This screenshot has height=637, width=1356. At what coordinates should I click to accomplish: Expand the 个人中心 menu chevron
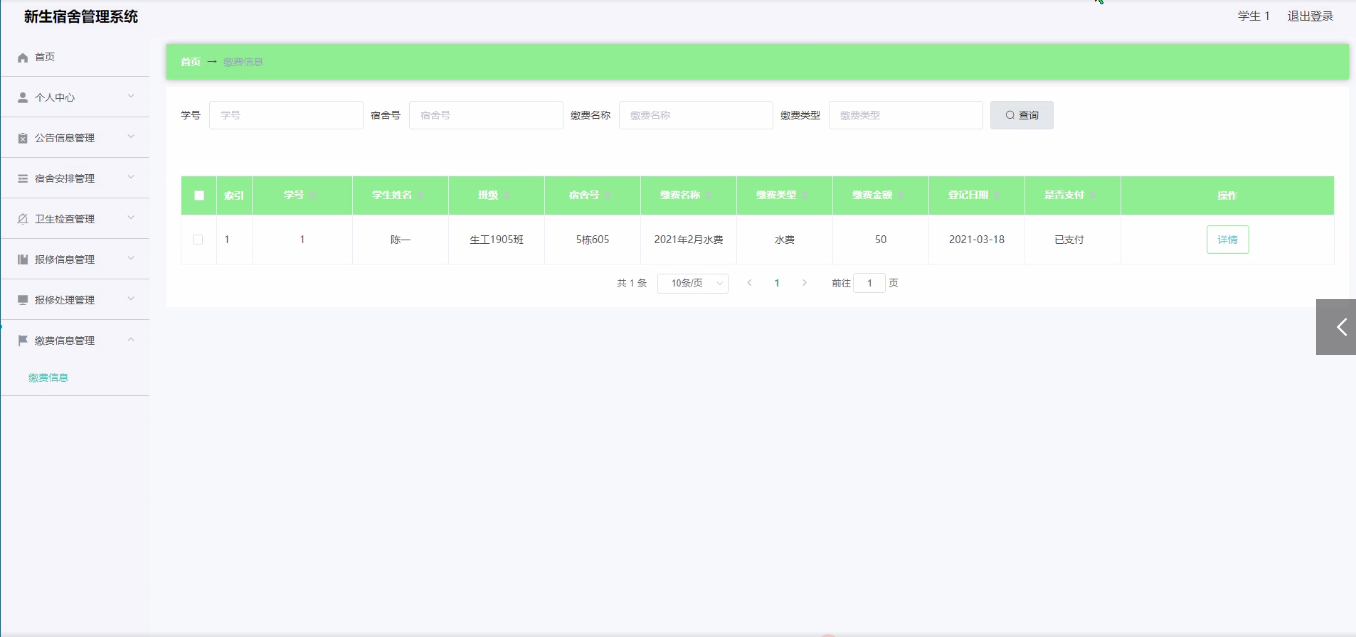[x=131, y=97]
